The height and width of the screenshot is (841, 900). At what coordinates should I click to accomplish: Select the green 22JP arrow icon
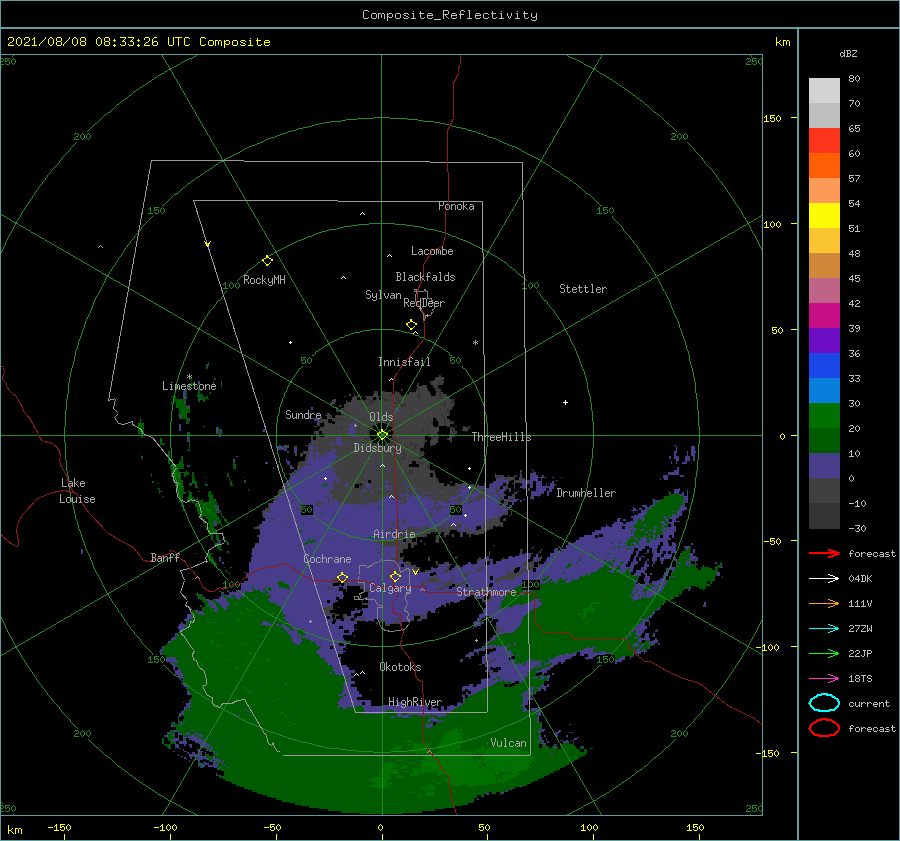[x=824, y=653]
